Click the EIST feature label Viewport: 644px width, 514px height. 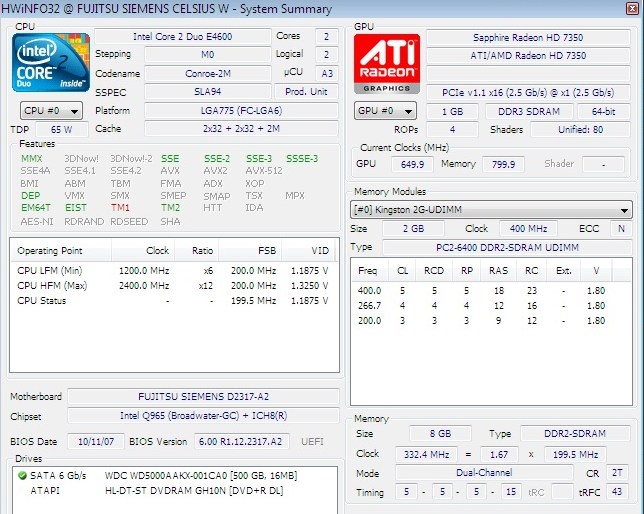(76, 207)
